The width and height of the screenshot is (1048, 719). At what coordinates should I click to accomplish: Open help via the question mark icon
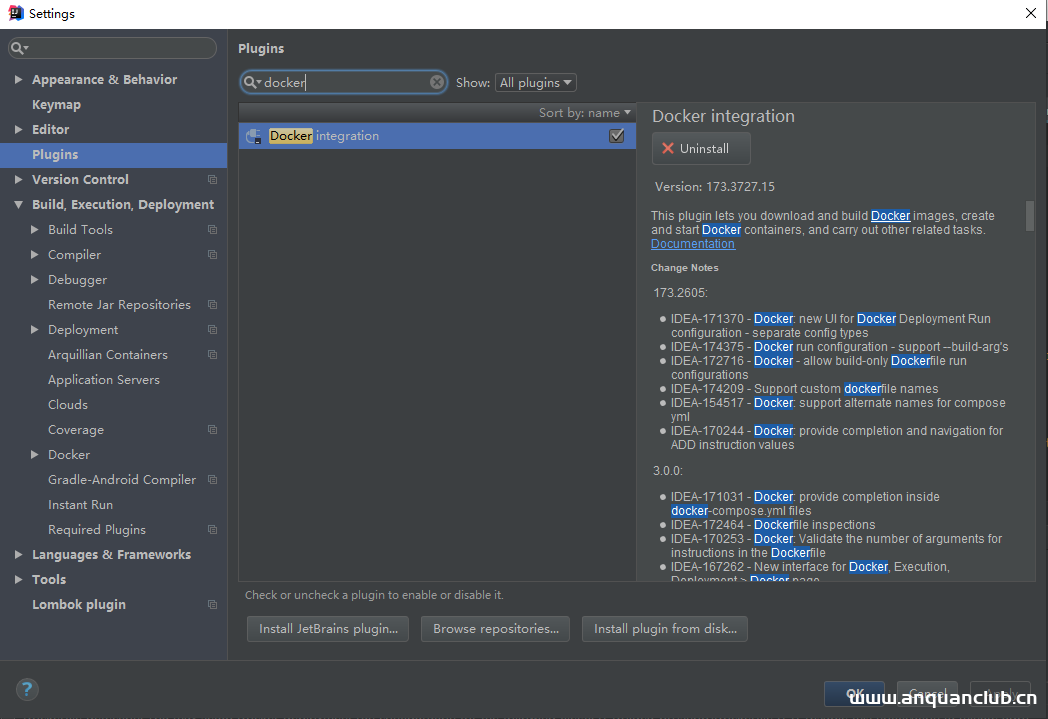[26, 689]
